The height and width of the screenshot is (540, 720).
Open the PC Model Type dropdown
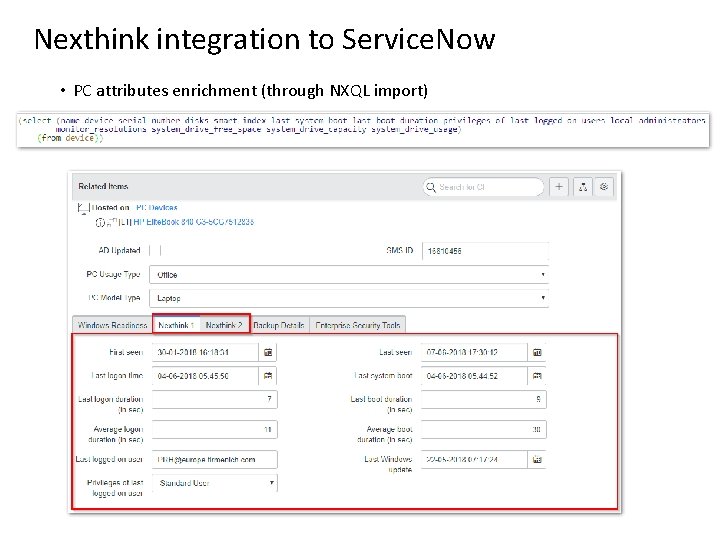click(x=349, y=298)
